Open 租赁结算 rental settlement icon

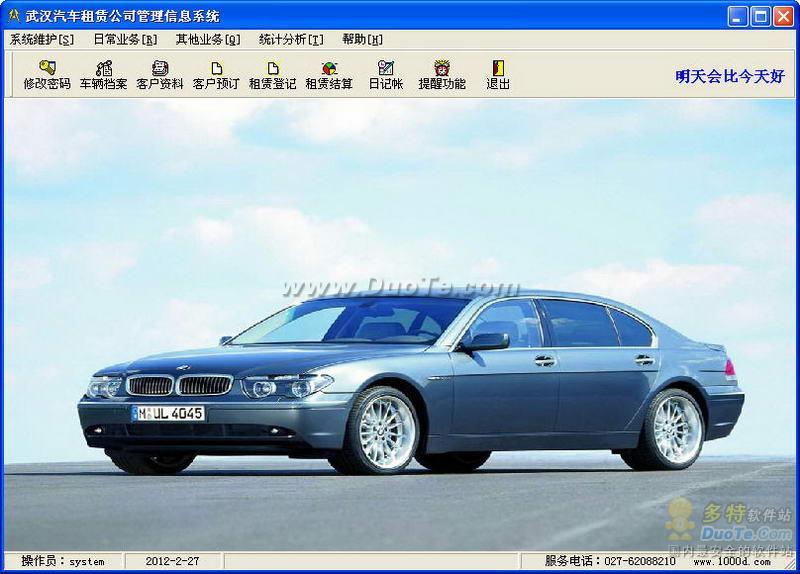(330, 67)
